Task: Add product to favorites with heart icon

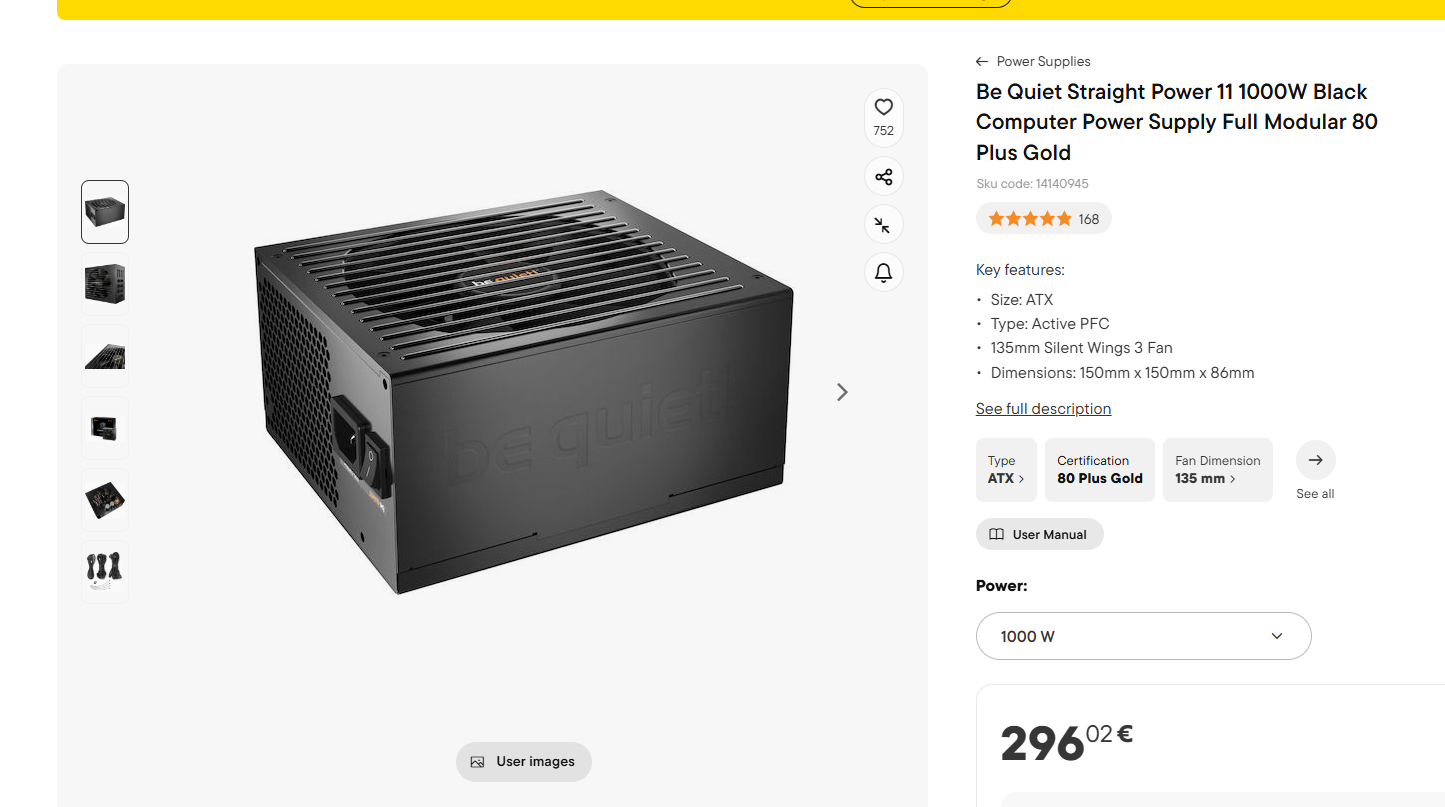Action: click(883, 108)
